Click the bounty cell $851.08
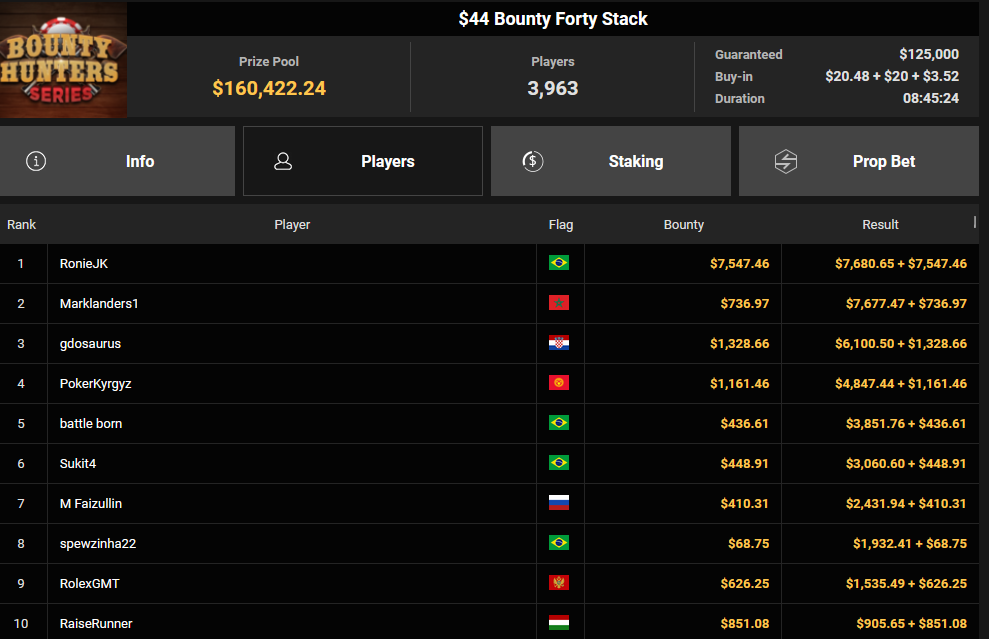989x639 pixels. click(745, 624)
